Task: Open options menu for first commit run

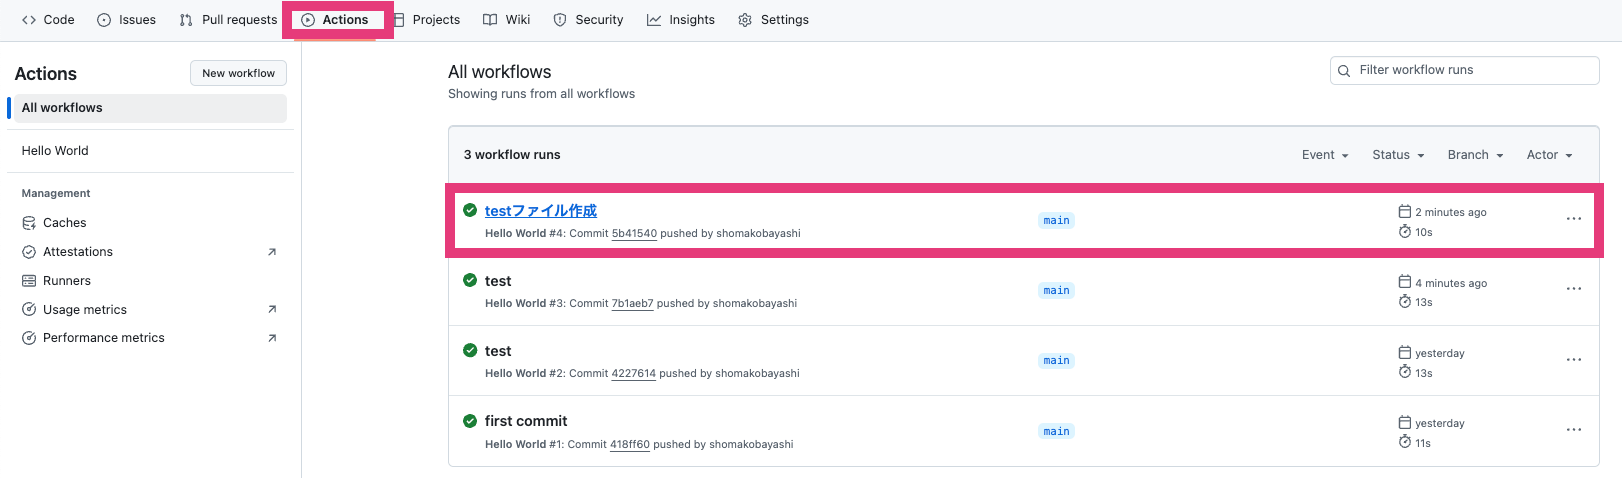Action: coord(1574,430)
